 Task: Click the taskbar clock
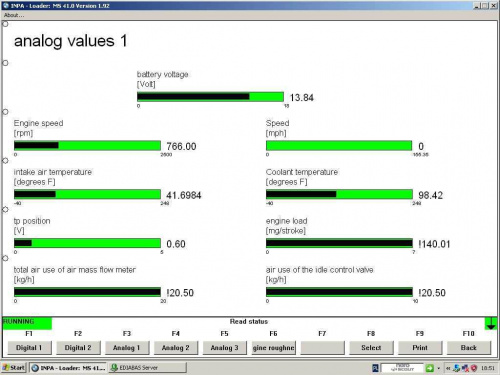coord(488,368)
